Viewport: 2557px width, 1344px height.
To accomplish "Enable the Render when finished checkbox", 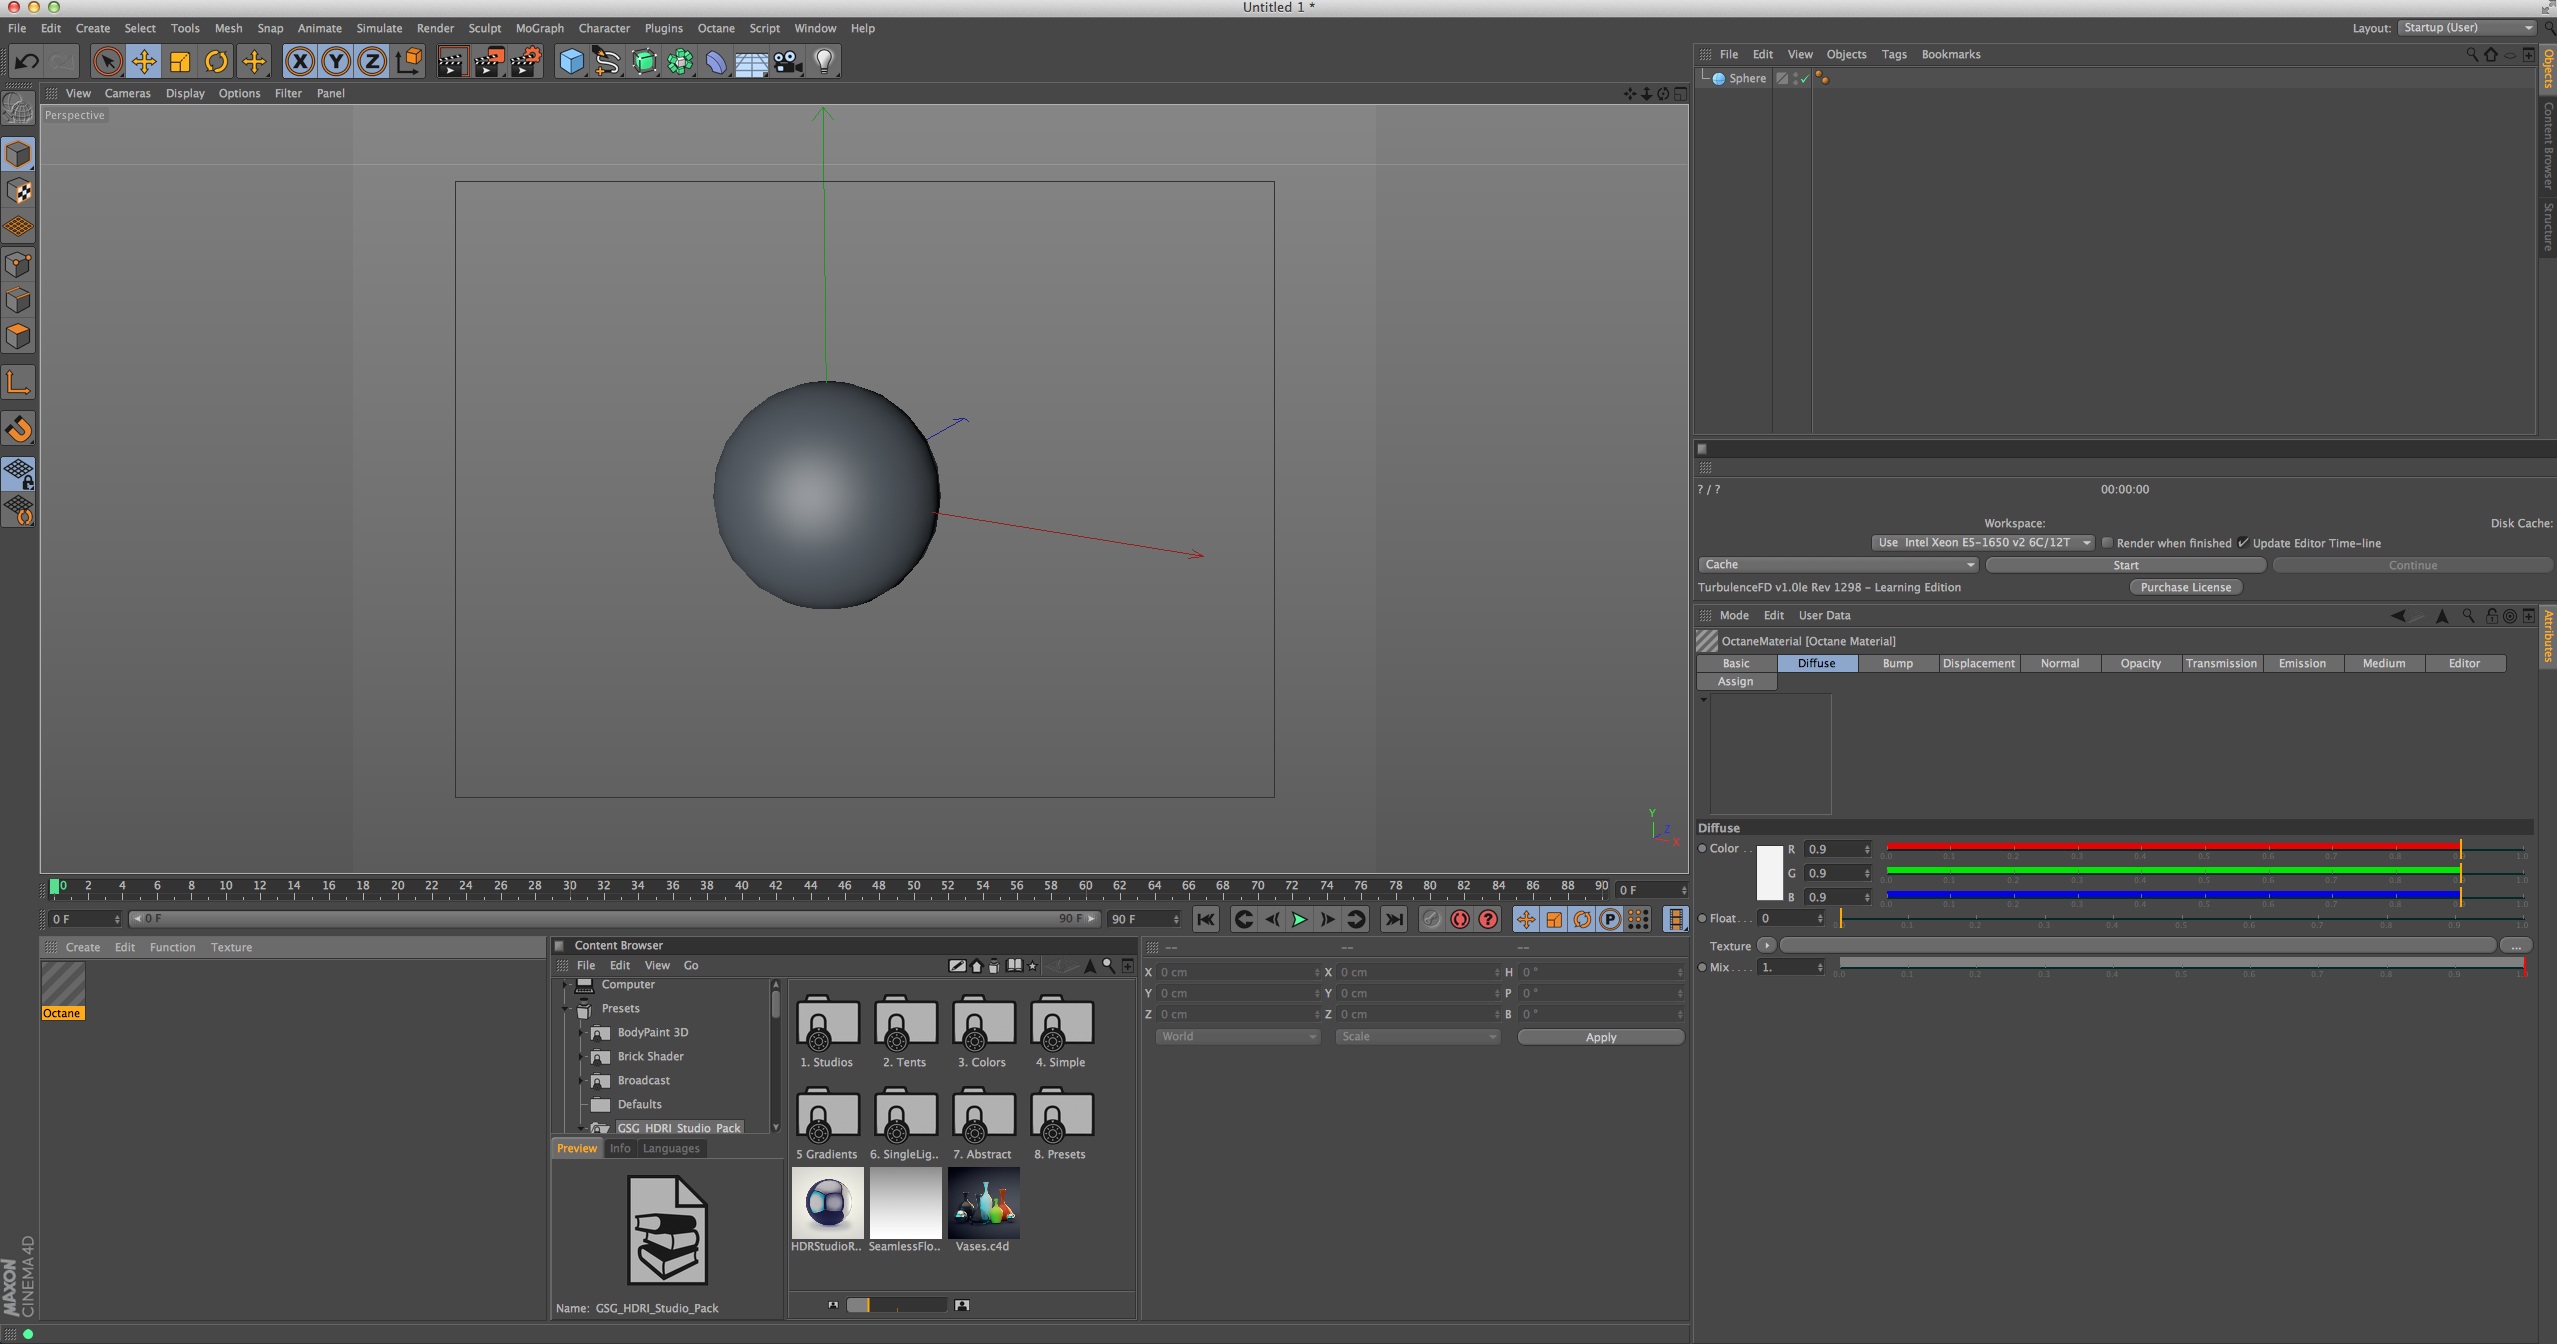I will point(2107,543).
